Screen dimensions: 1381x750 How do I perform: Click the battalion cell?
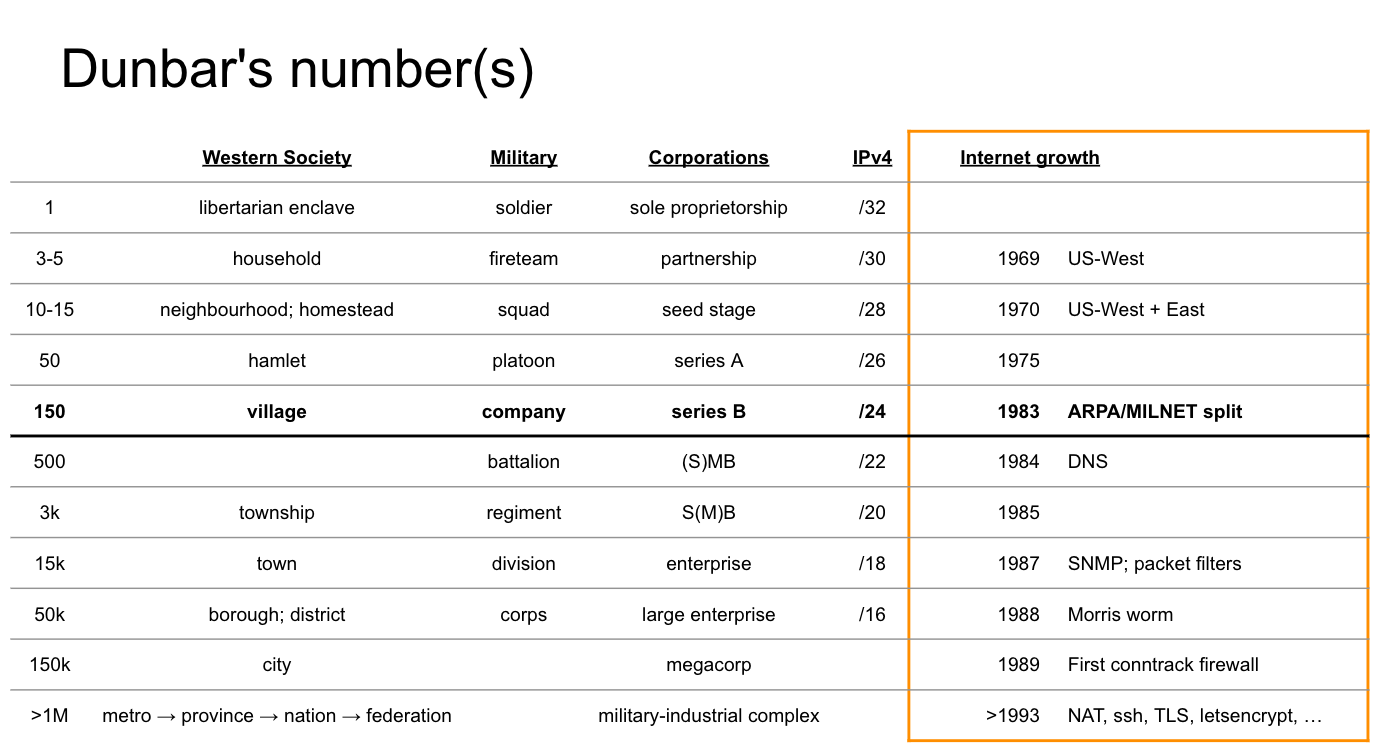point(524,462)
